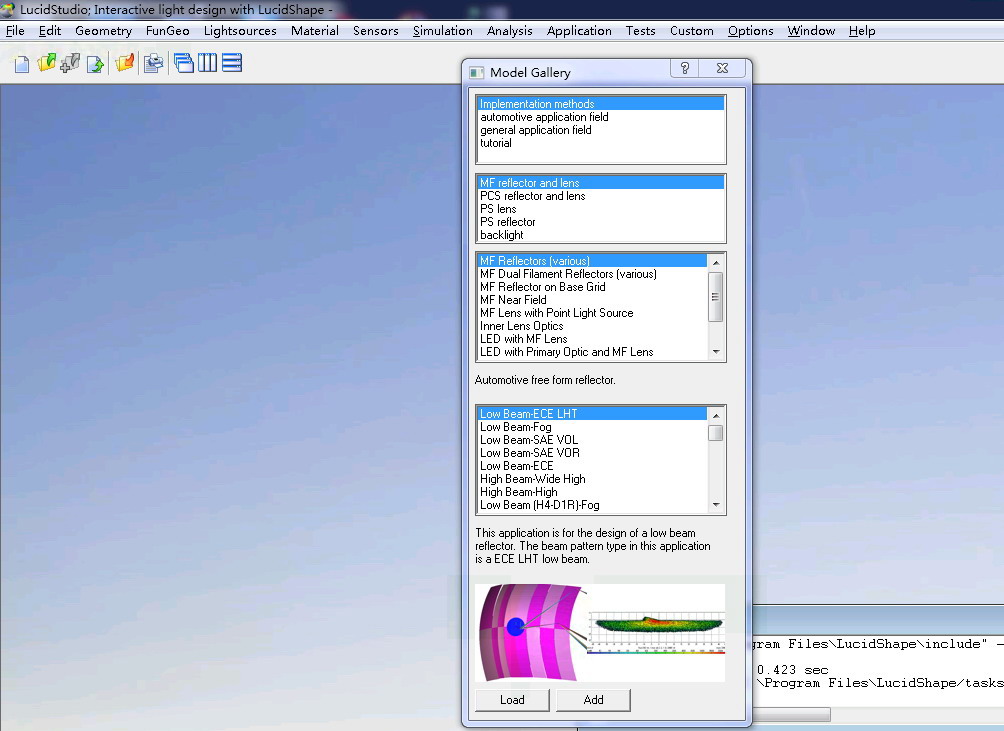Click the Cascade windows toolbar icon
Screen dimensions: 1004x731
[184, 63]
